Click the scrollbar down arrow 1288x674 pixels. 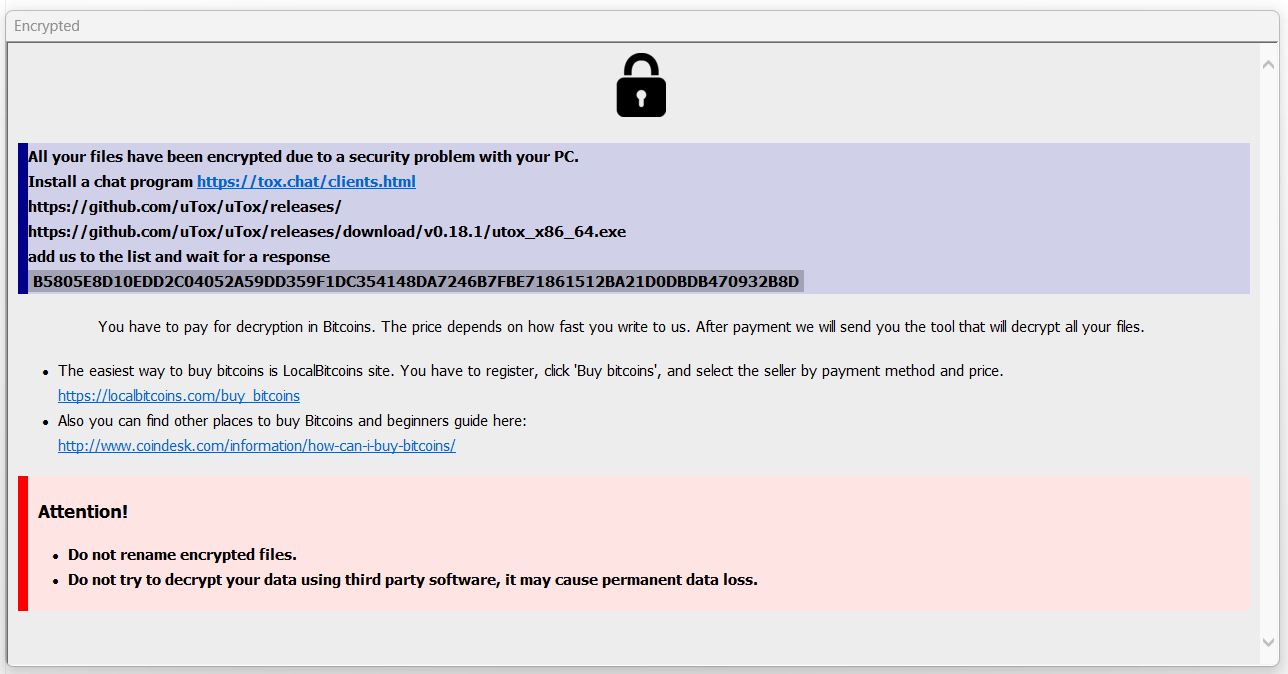(x=1268, y=642)
